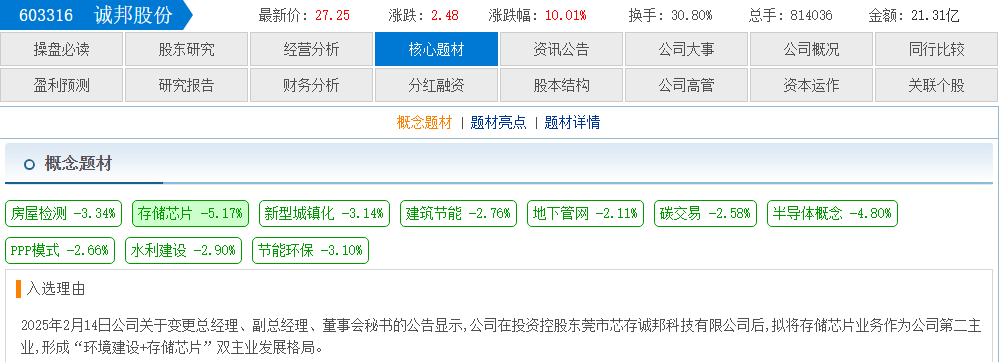Click the price change value 2.48
Screen dimensions: 999x362
[445, 15]
